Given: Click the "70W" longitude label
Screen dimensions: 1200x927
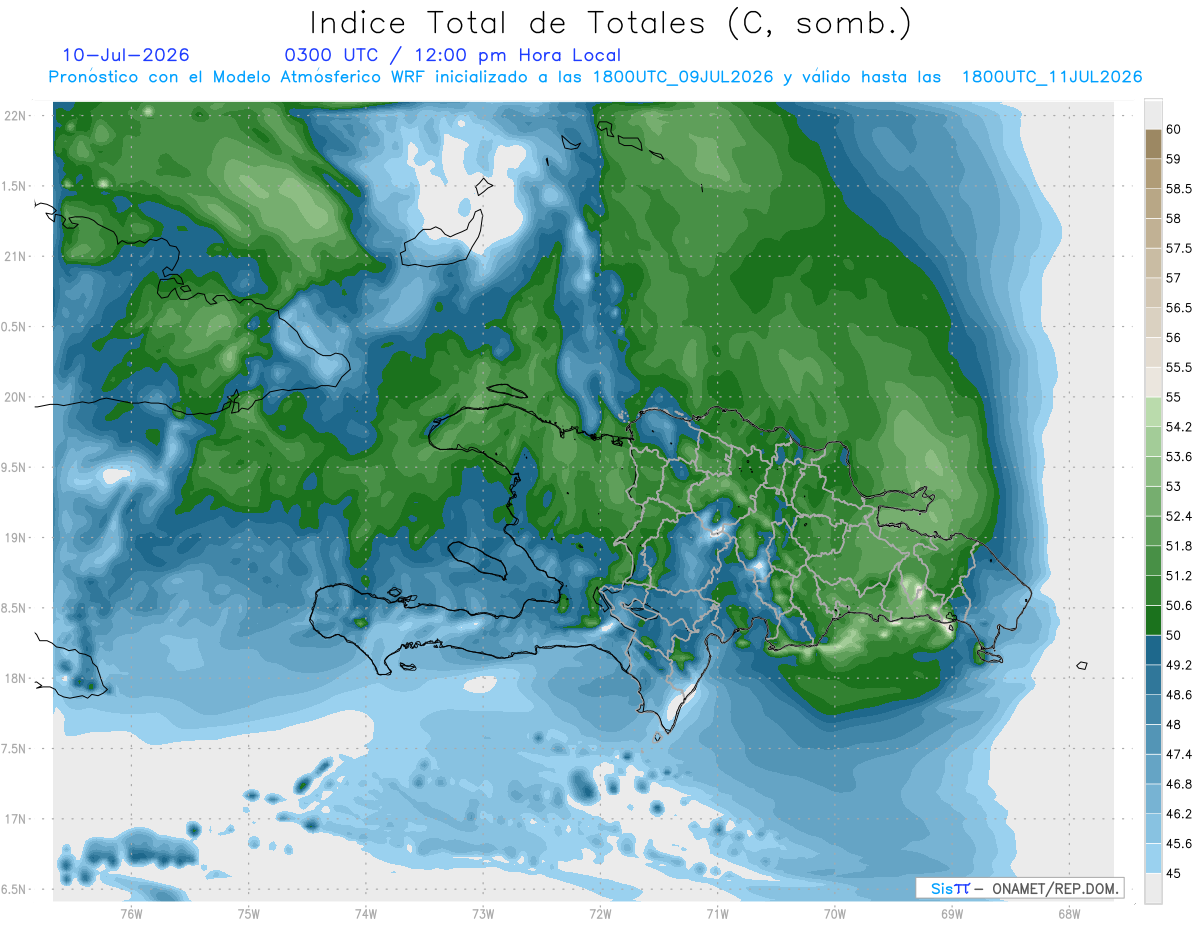Looking at the screenshot, I should [834, 913].
